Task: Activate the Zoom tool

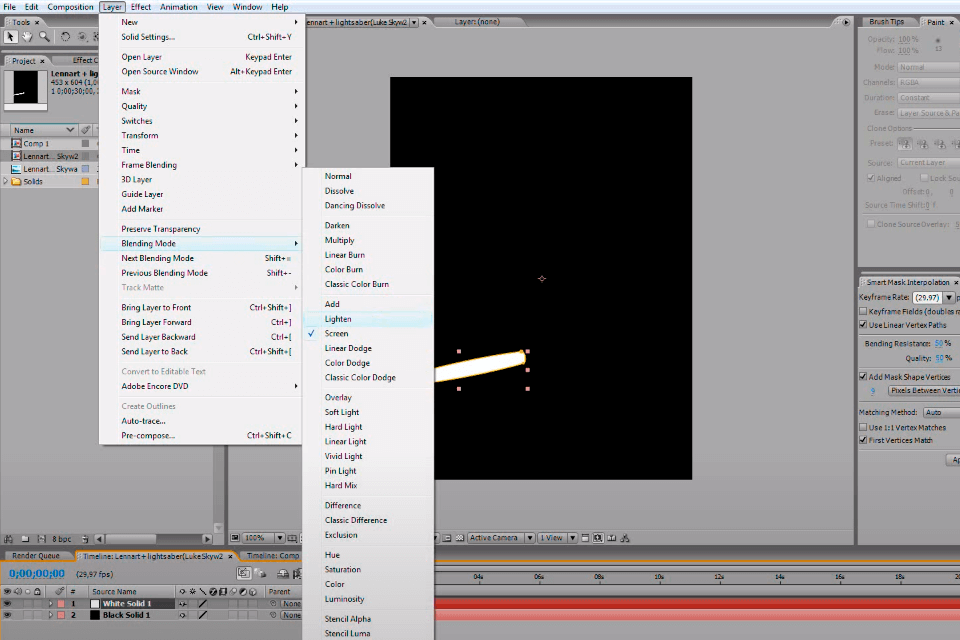Action: (45, 36)
